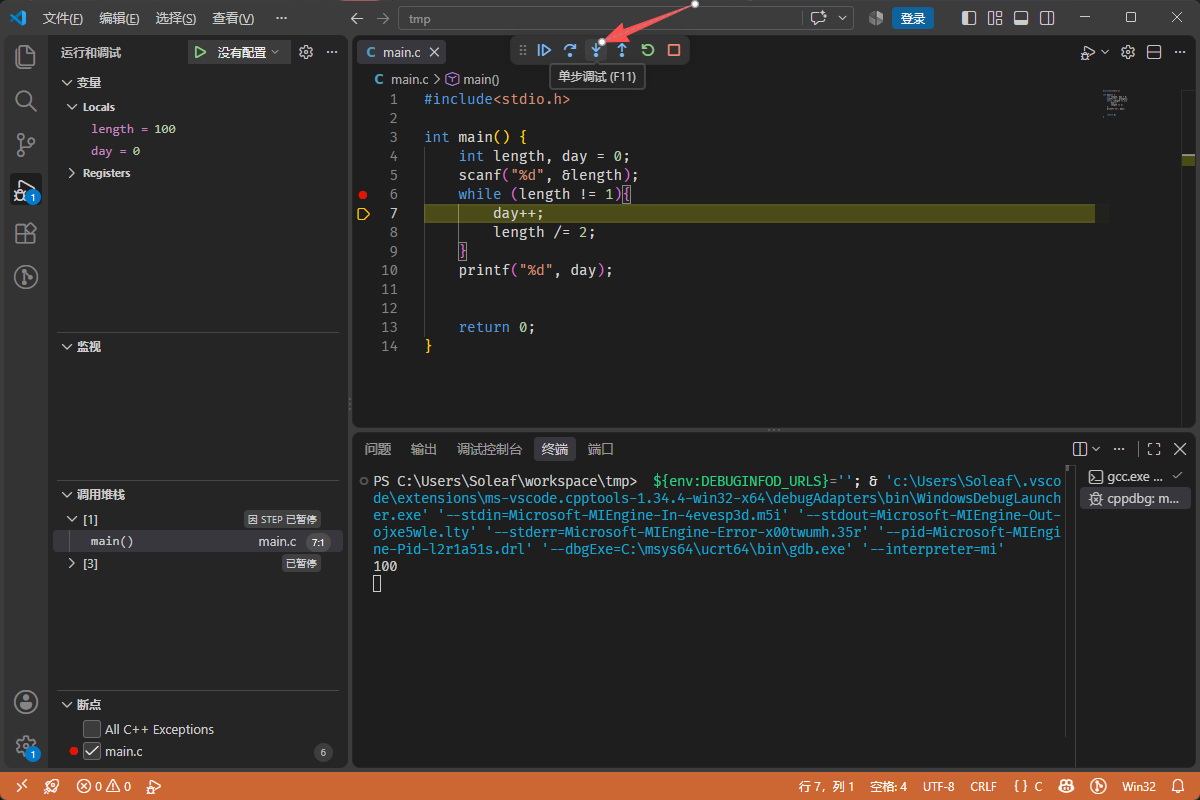Toggle the red breakpoint at line 6
The height and width of the screenshot is (800, 1200).
(x=363, y=194)
